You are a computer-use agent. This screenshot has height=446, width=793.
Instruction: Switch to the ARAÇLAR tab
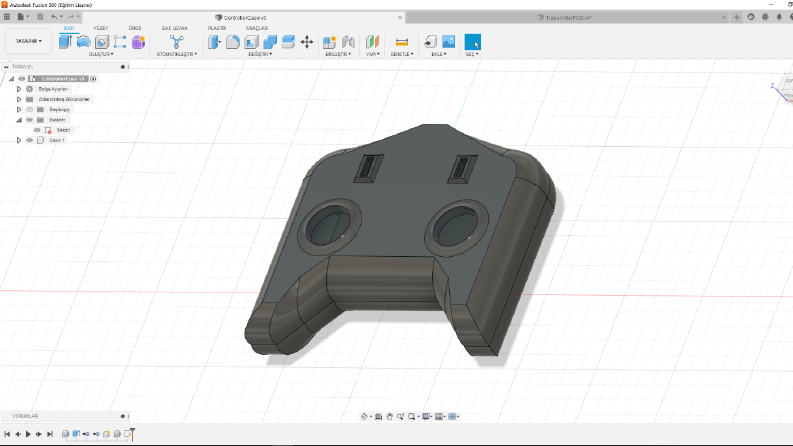point(257,28)
